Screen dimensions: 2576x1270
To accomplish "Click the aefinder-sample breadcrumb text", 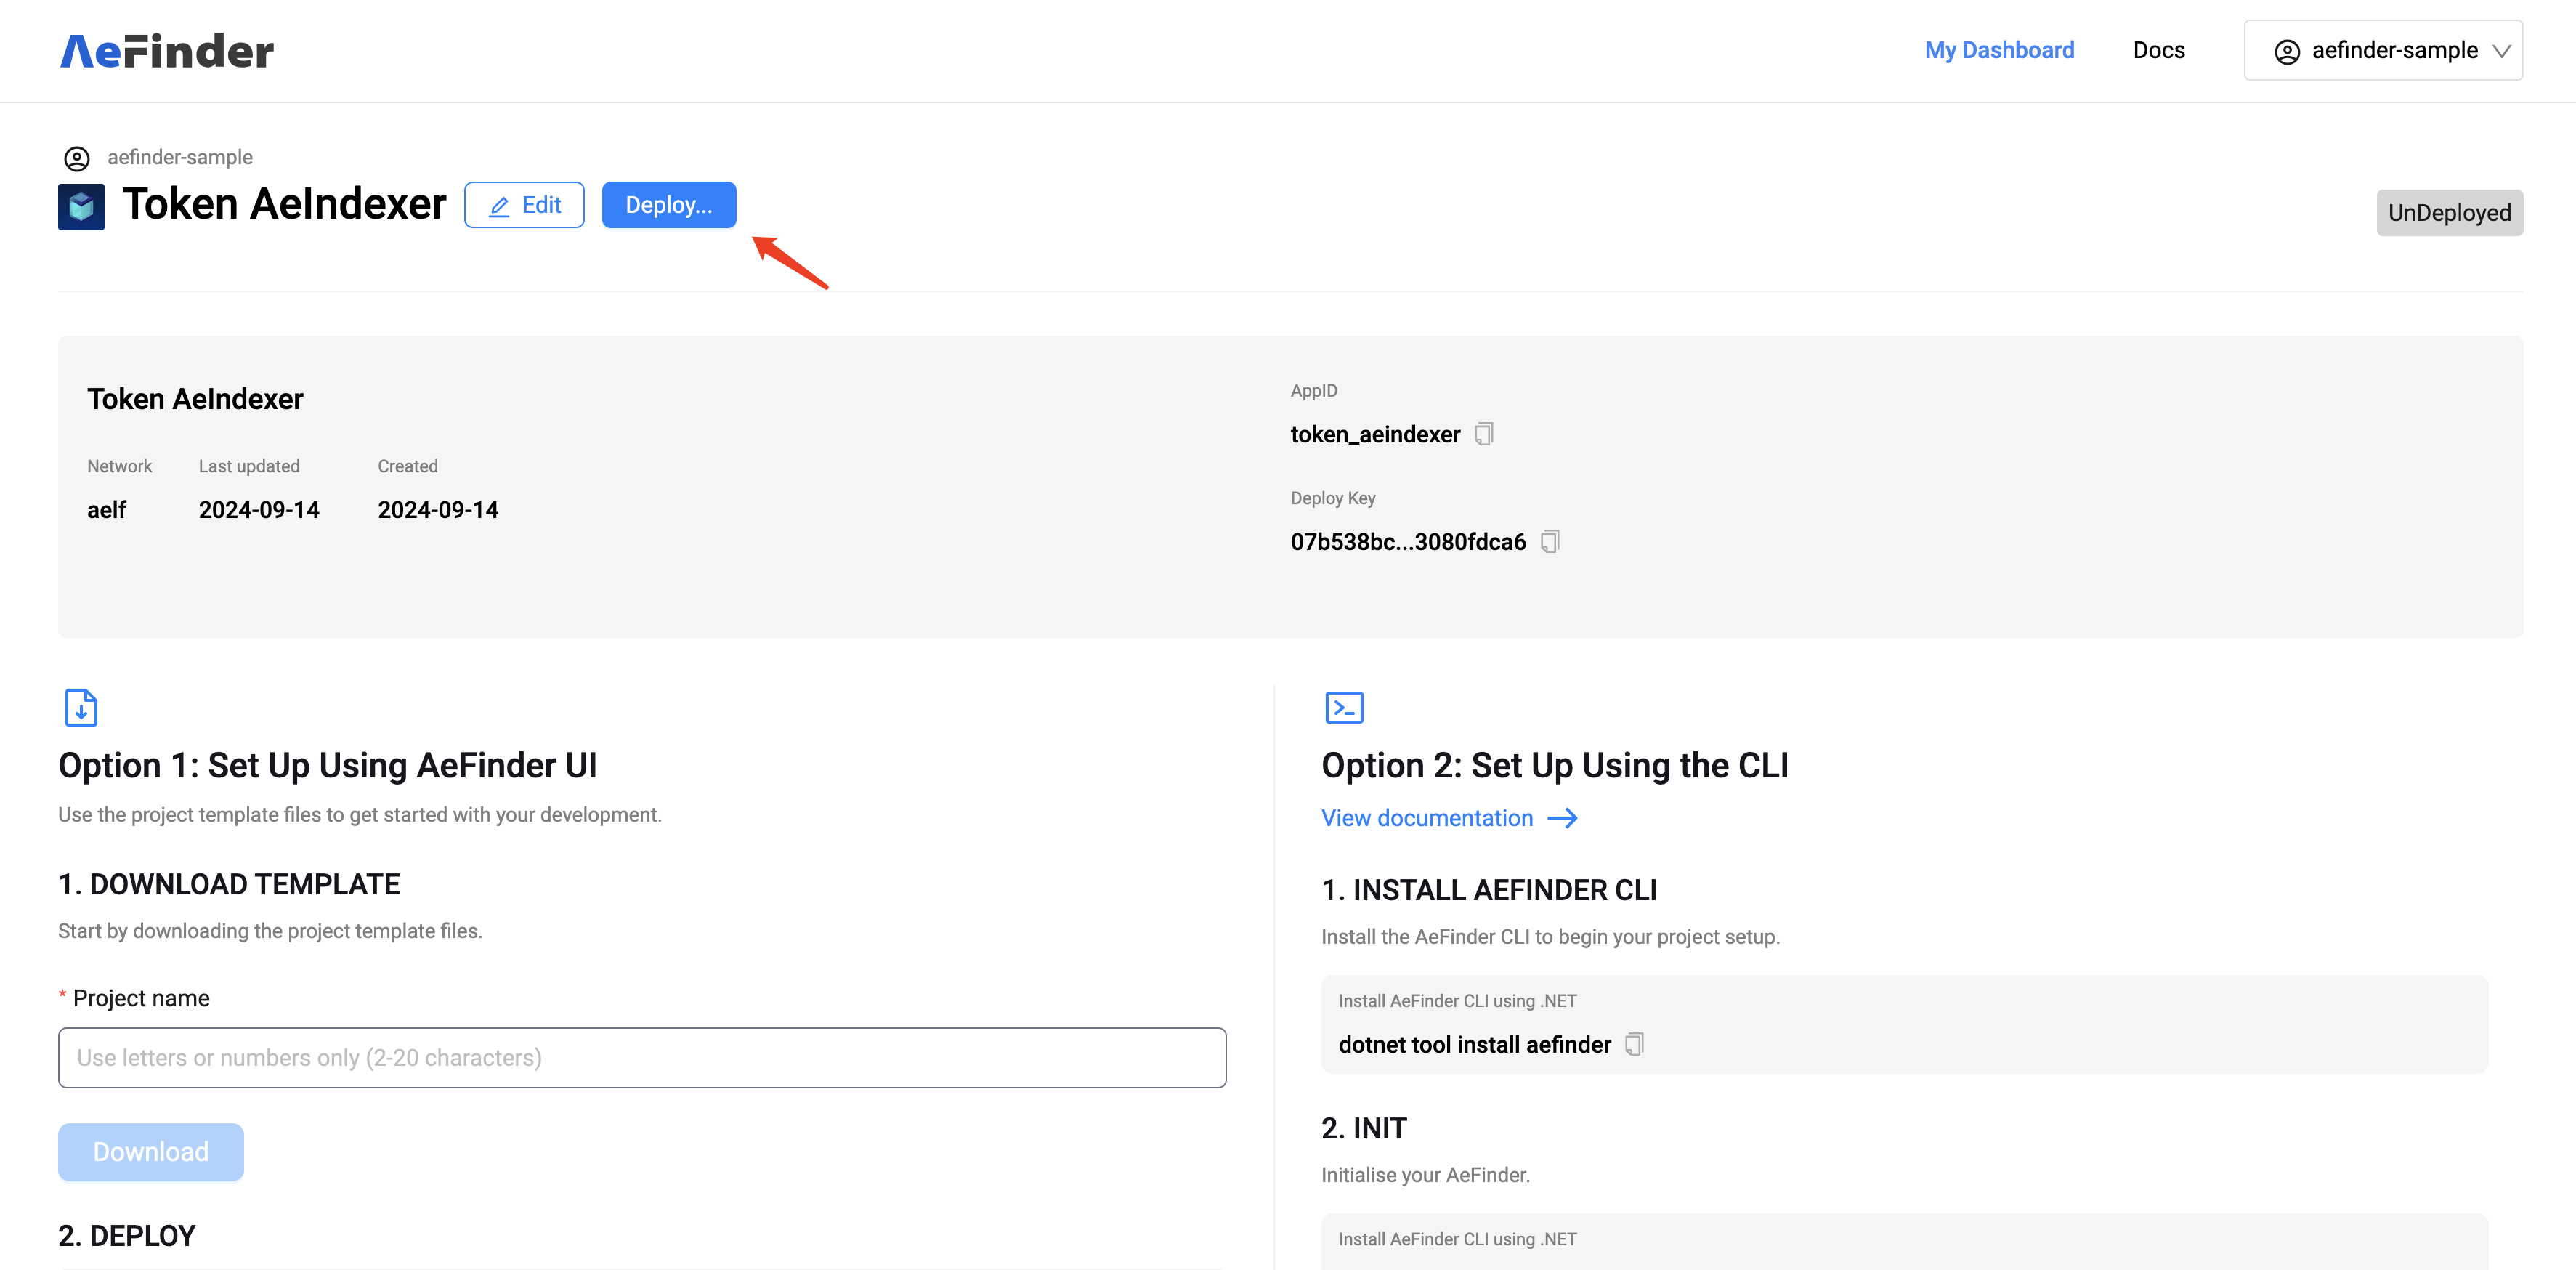I will pyautogui.click(x=180, y=157).
